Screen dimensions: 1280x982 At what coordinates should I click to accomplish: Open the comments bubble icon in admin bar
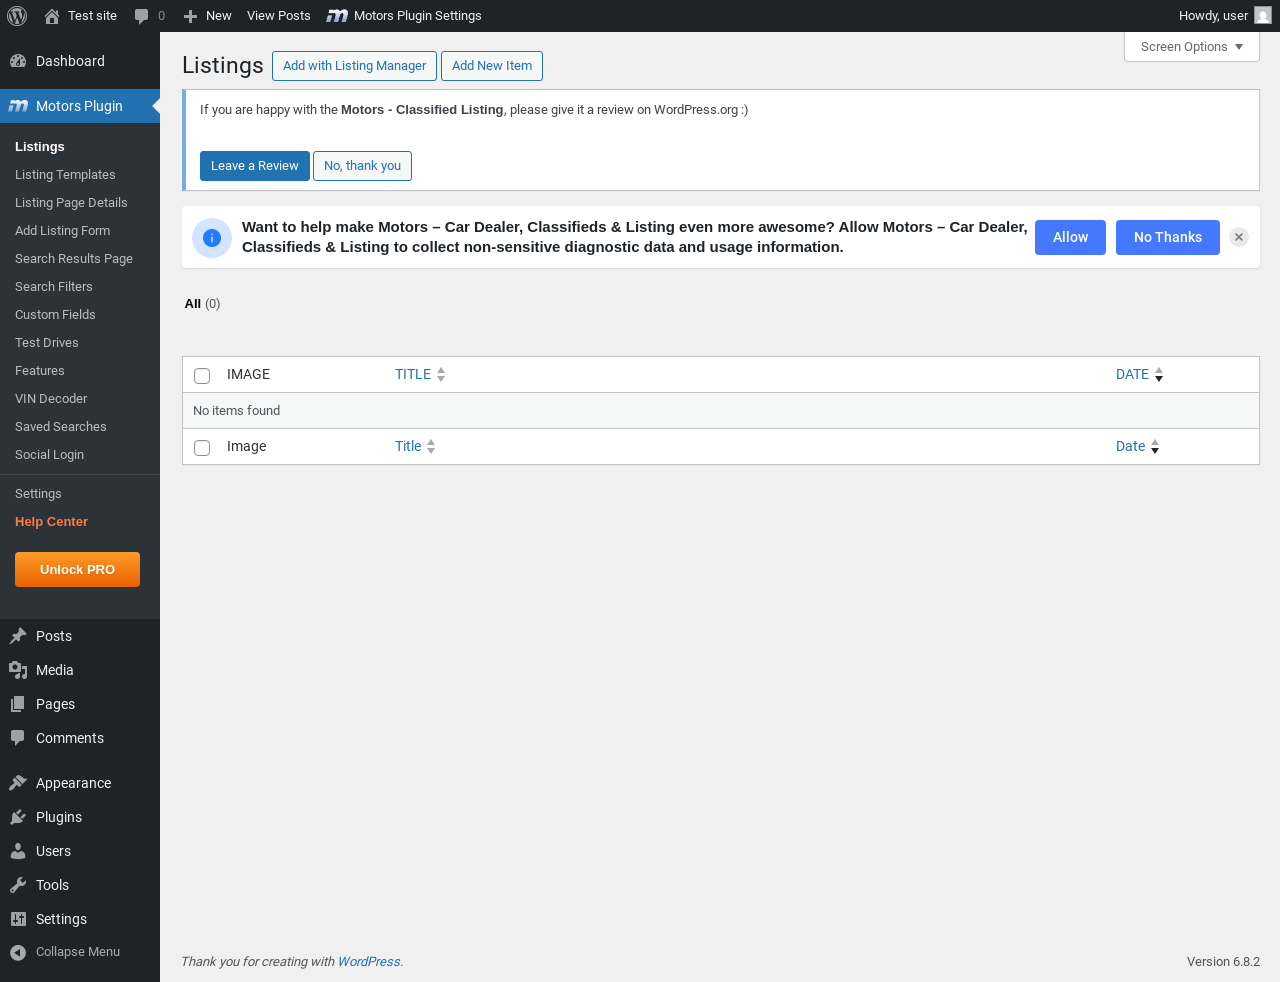point(141,16)
